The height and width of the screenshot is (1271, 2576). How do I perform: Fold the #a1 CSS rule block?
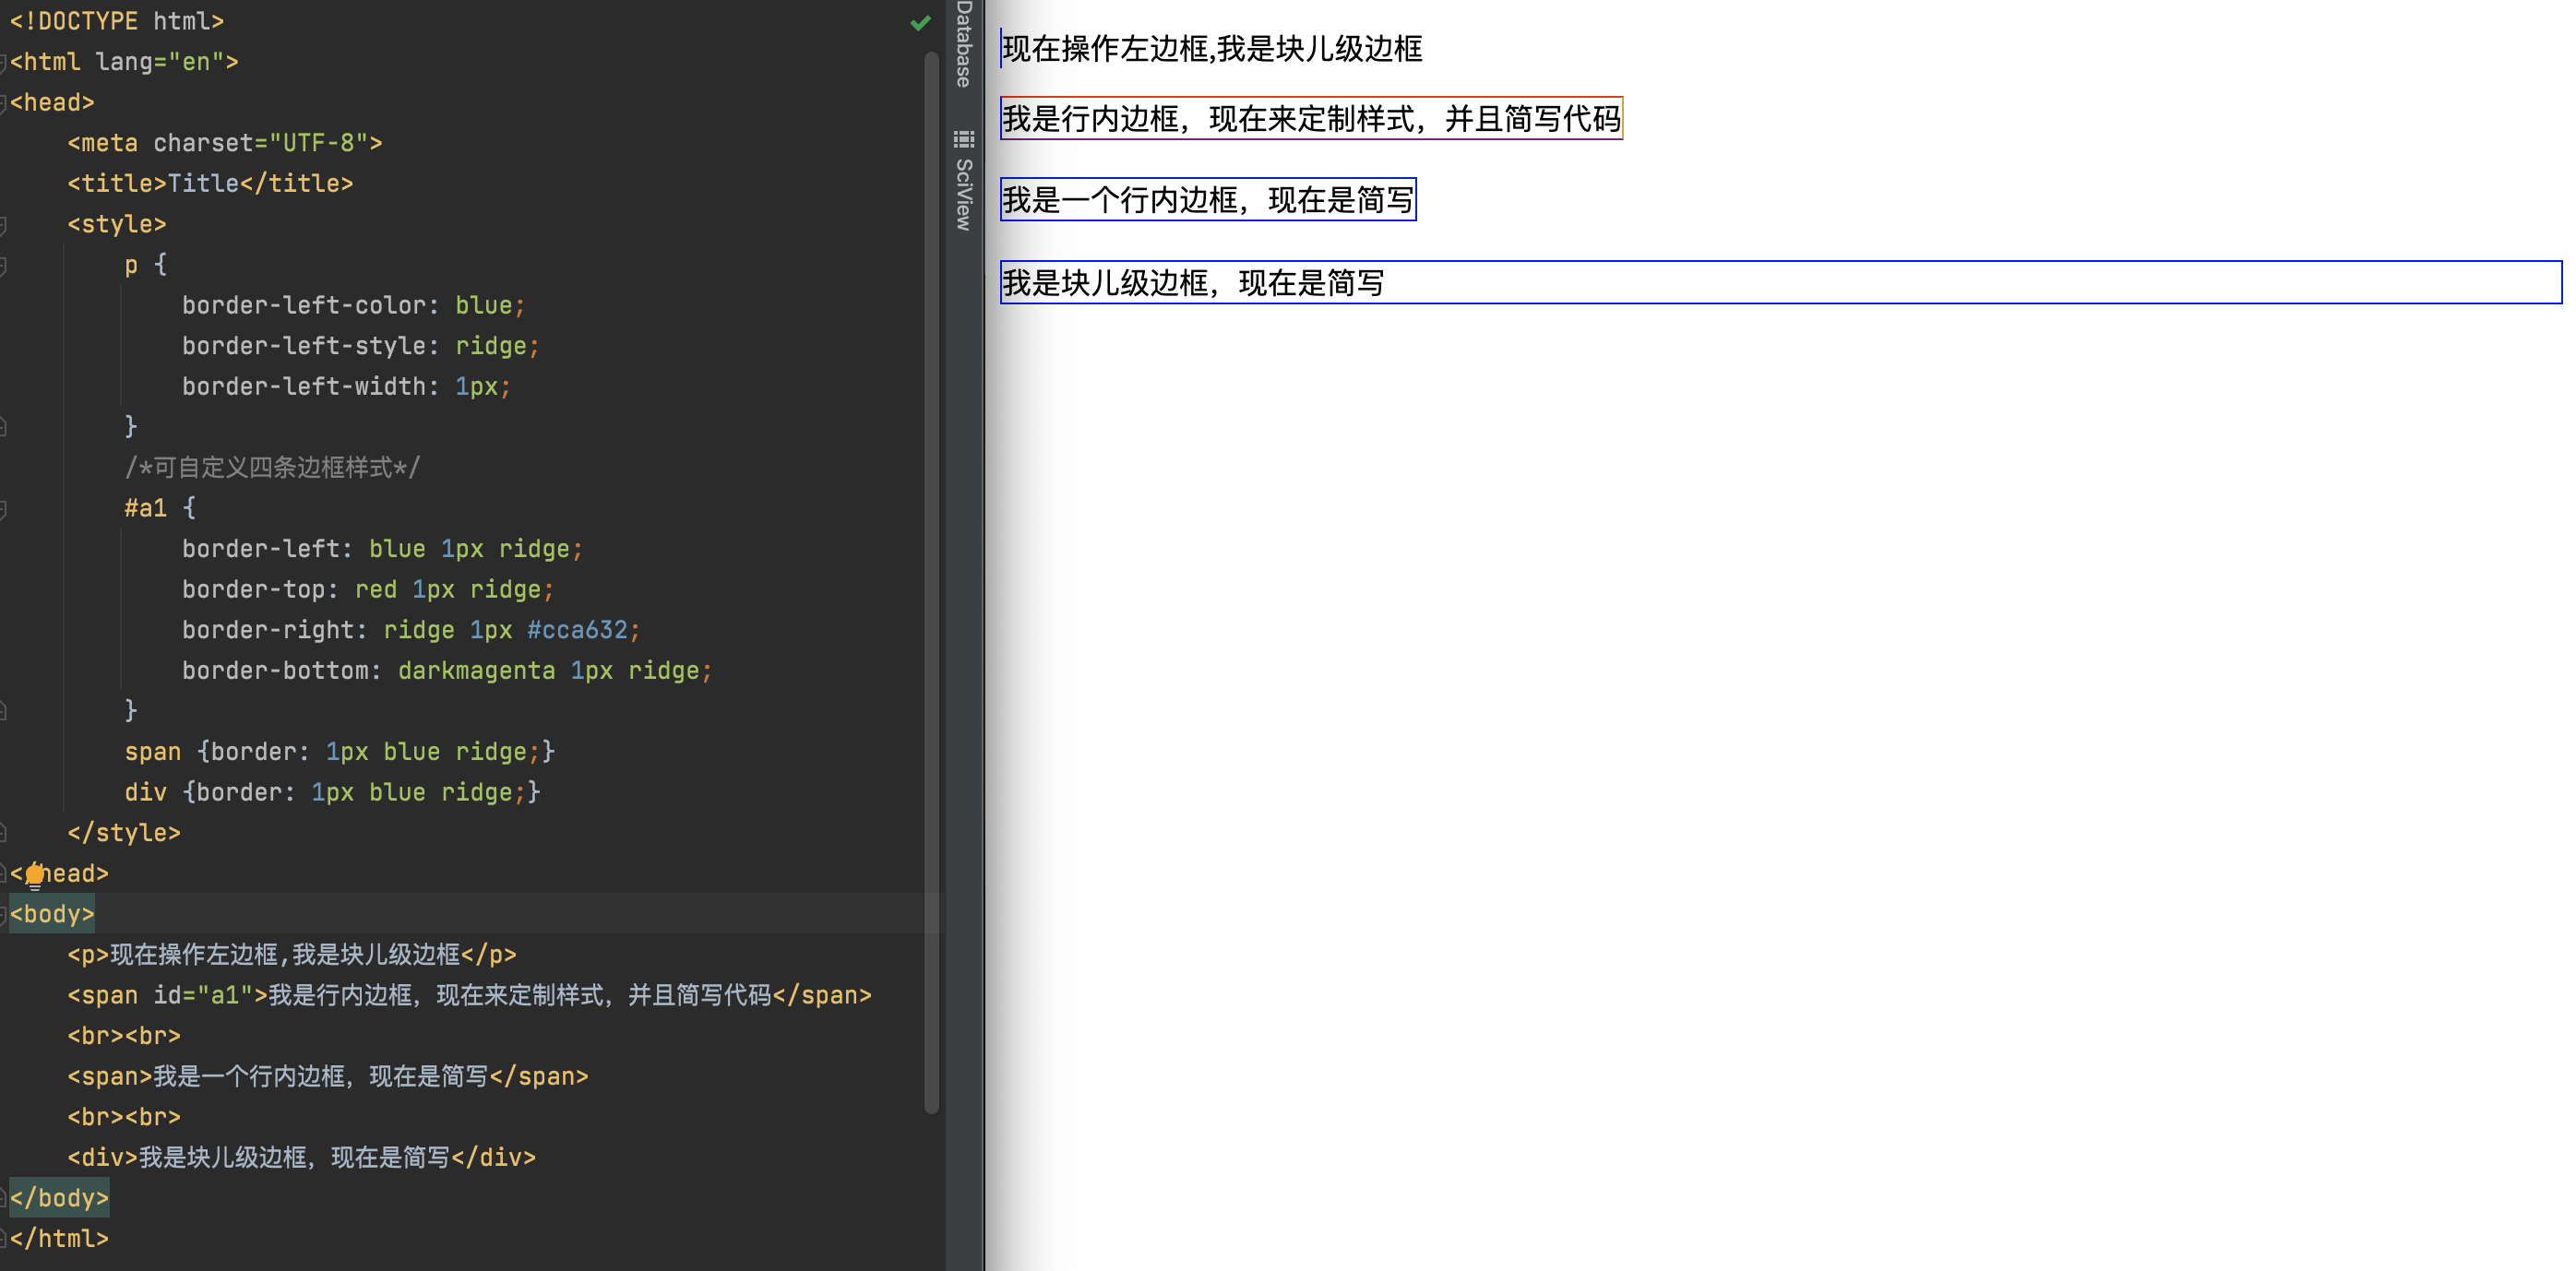[4, 509]
